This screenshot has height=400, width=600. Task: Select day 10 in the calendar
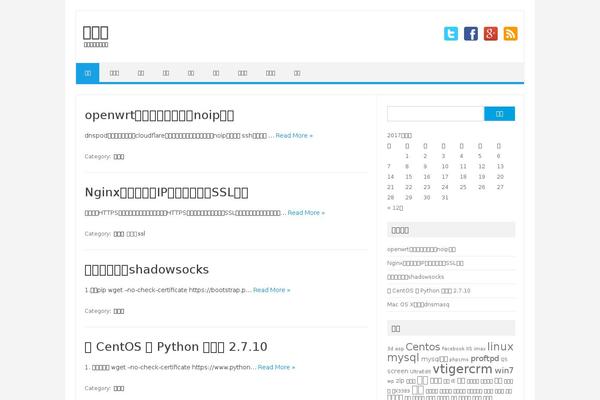[x=445, y=167]
